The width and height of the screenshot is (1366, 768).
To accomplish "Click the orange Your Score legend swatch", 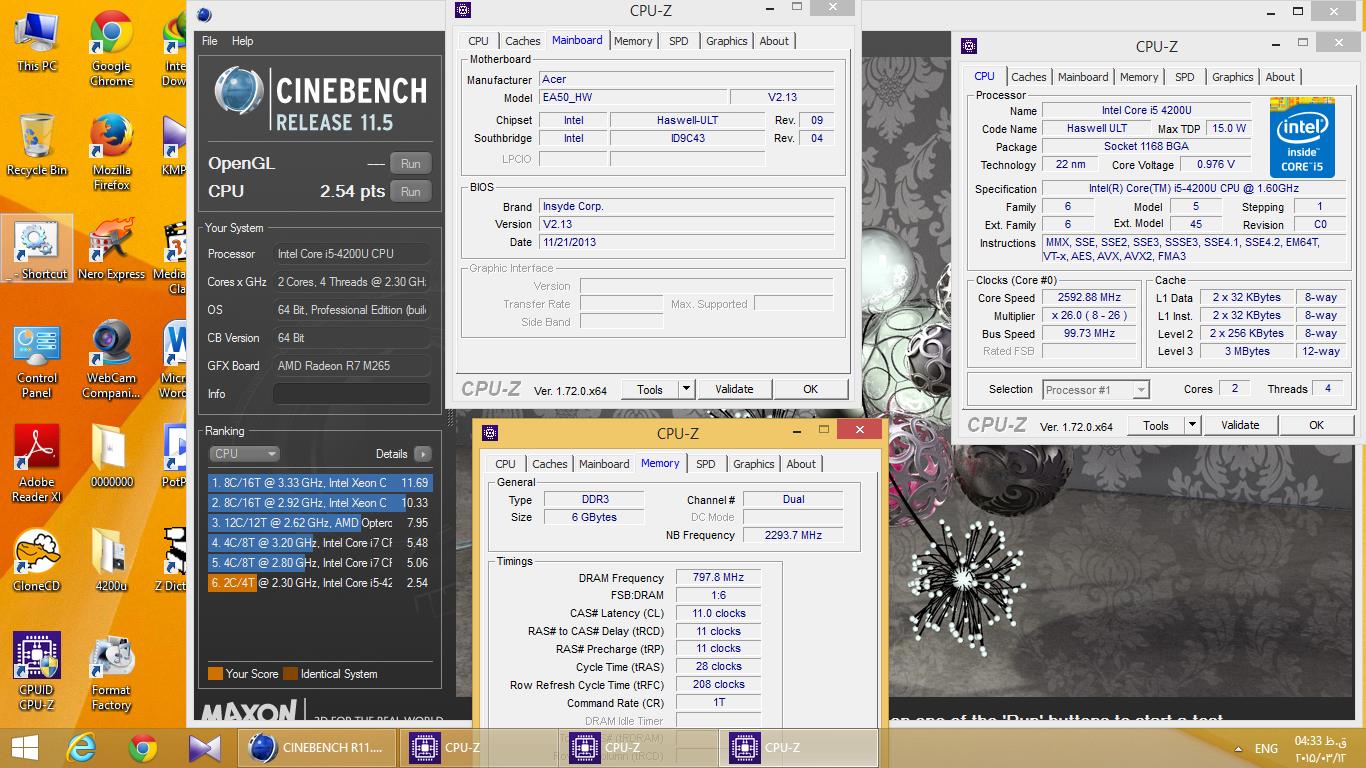I will [215, 674].
